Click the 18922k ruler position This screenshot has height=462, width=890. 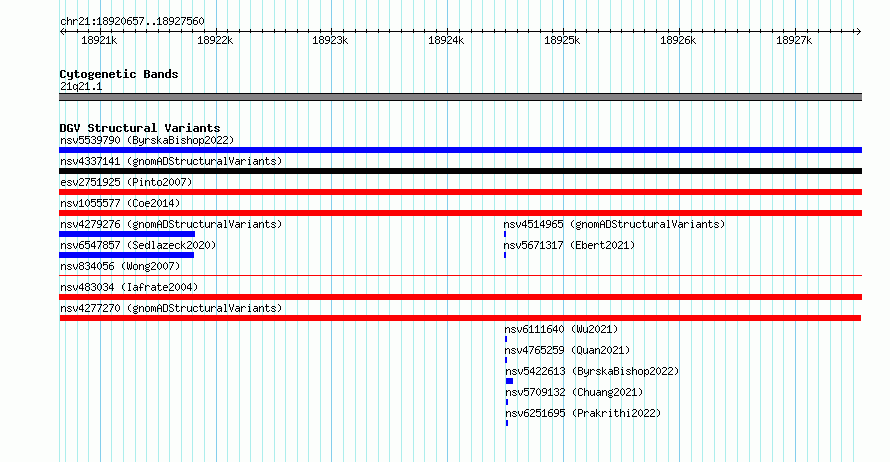coord(215,40)
